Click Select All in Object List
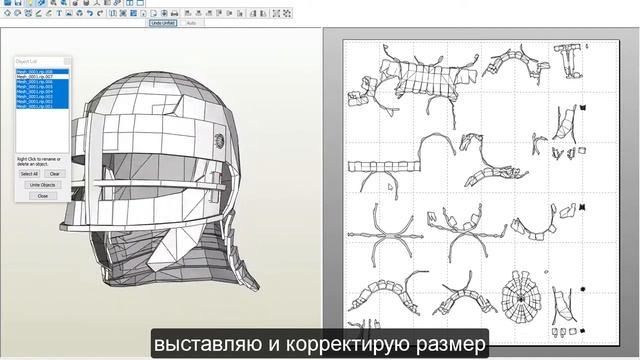The height and width of the screenshot is (360, 640). 29,173
